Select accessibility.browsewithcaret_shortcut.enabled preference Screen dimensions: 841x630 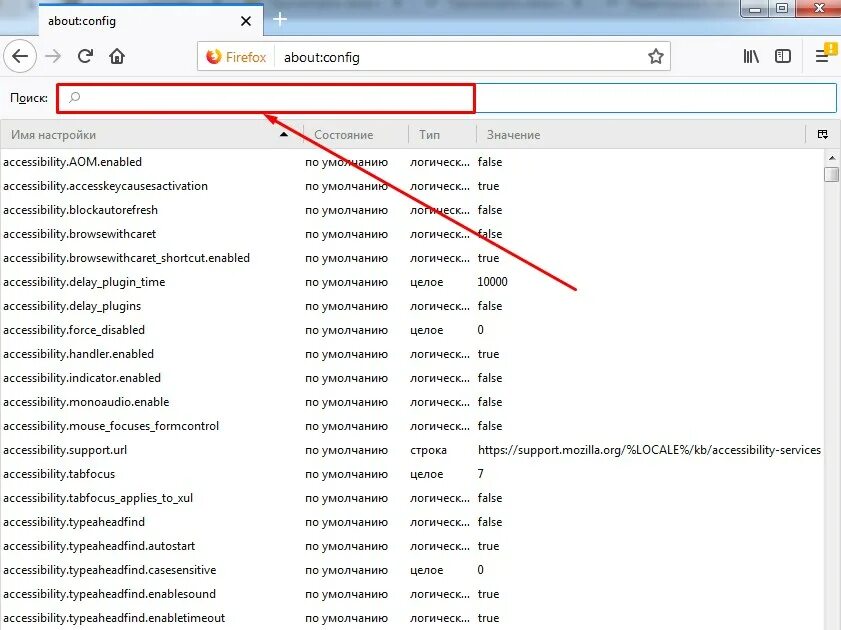pos(412,258)
